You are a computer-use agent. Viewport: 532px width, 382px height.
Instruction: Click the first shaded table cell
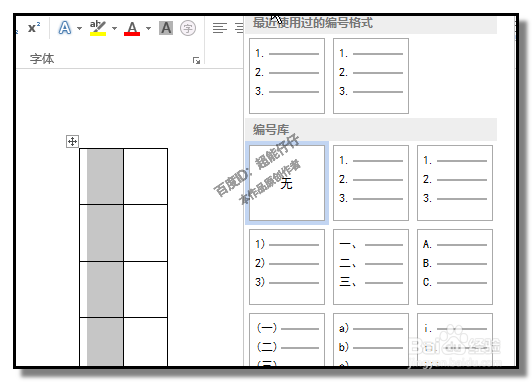102,176
